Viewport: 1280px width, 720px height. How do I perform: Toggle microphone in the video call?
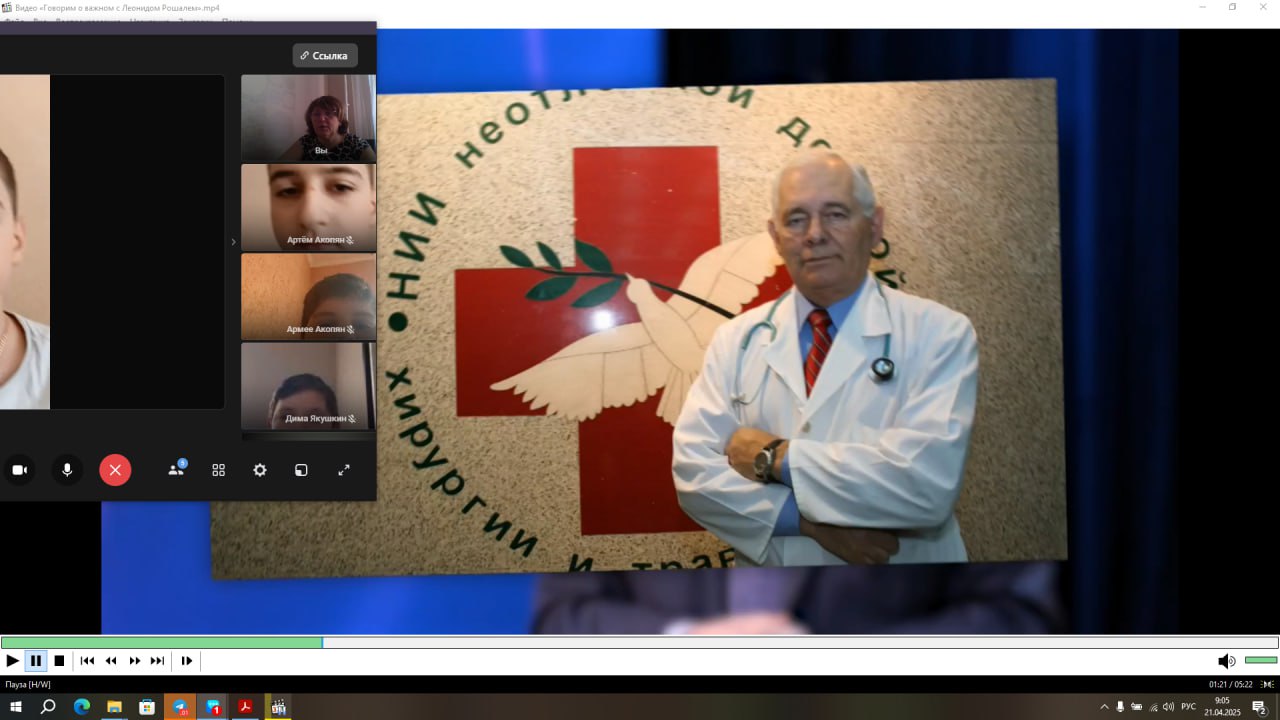pyautogui.click(x=67, y=470)
